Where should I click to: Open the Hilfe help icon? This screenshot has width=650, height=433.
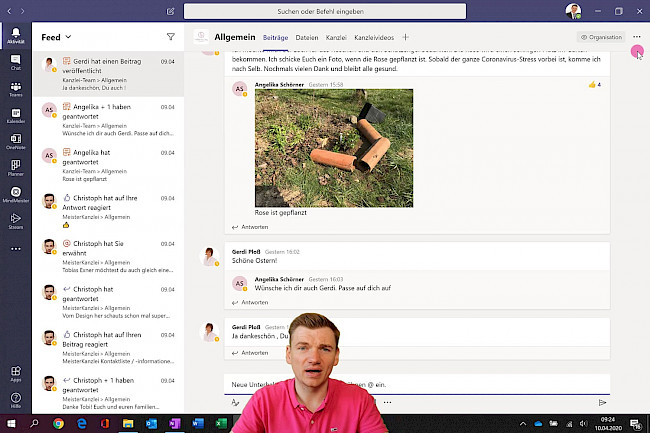pos(15,400)
